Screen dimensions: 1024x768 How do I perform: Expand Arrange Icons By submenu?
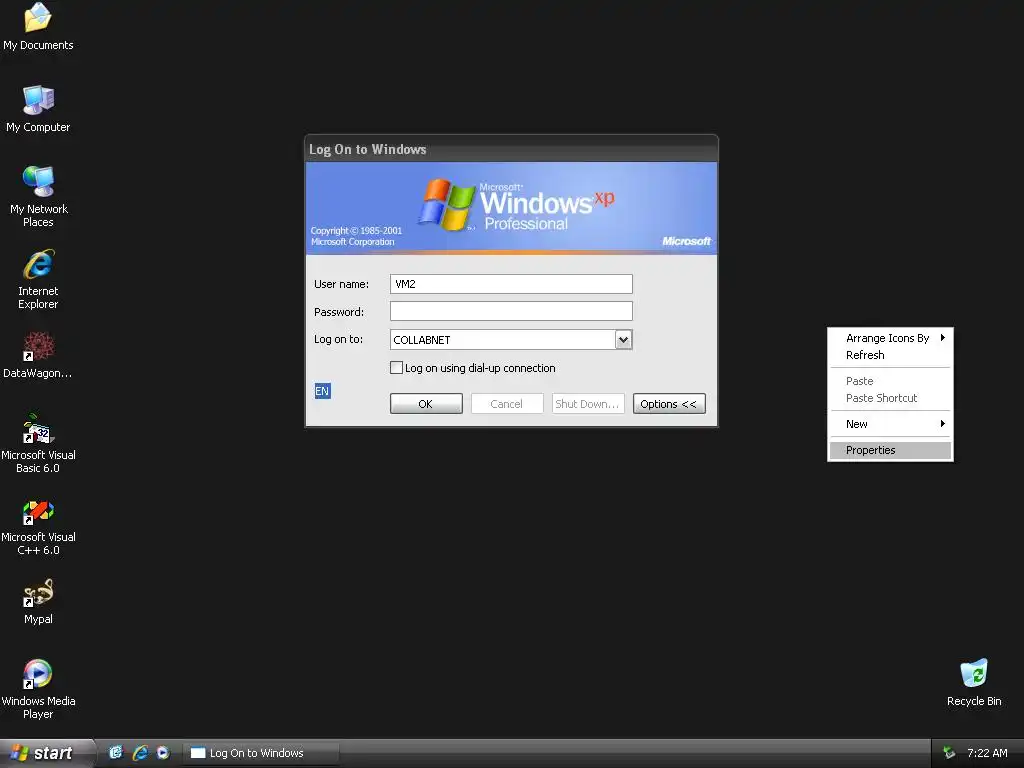(890, 338)
